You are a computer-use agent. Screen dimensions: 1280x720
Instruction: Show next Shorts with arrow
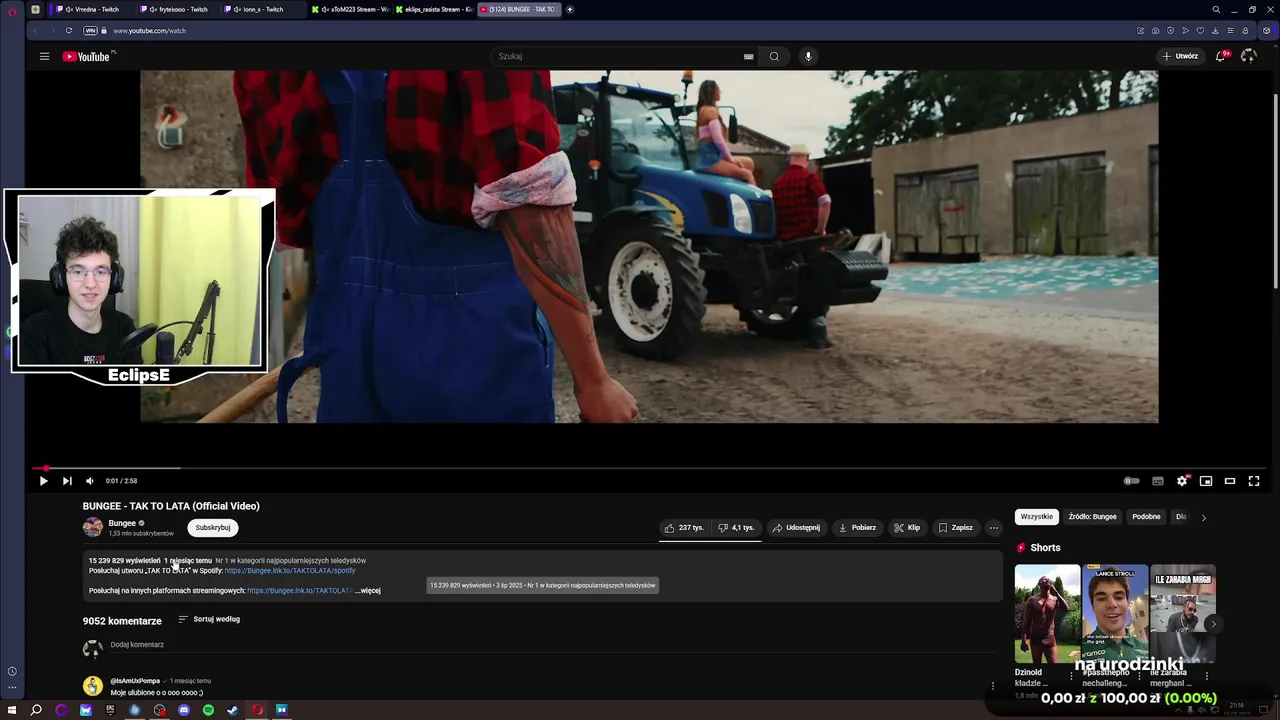click(x=1213, y=624)
